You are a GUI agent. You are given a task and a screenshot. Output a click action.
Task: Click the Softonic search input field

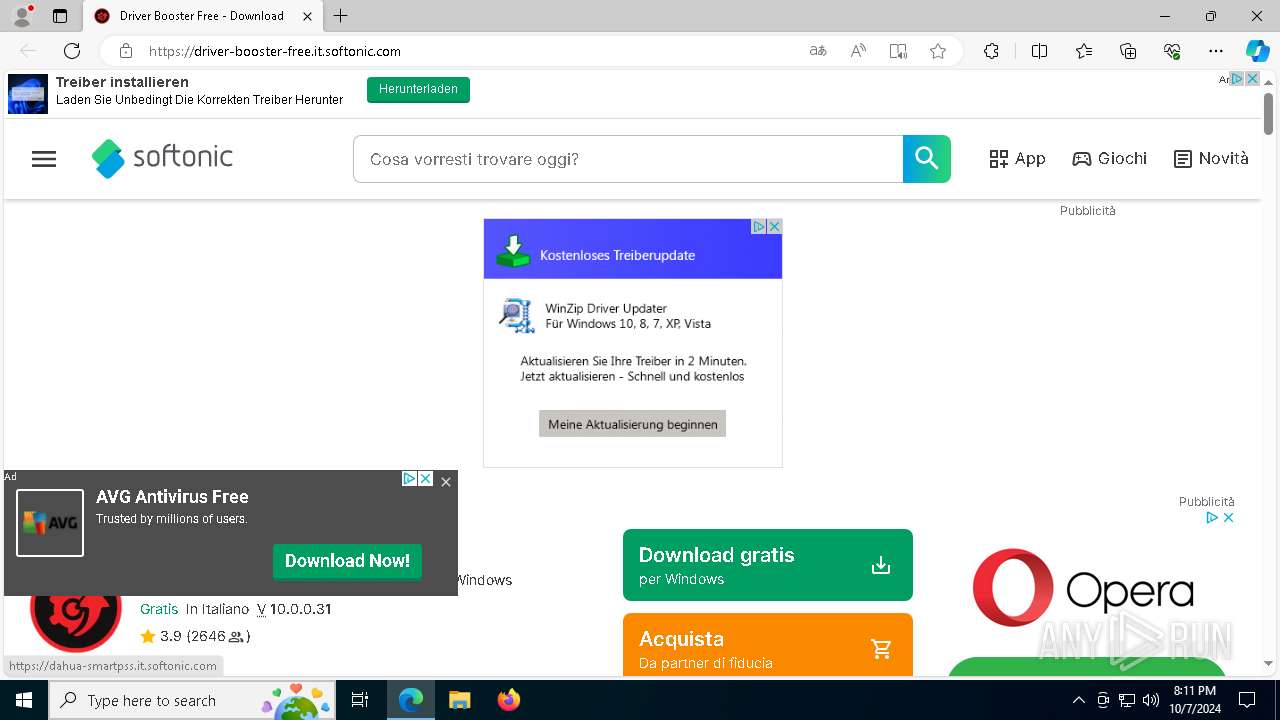coord(628,159)
